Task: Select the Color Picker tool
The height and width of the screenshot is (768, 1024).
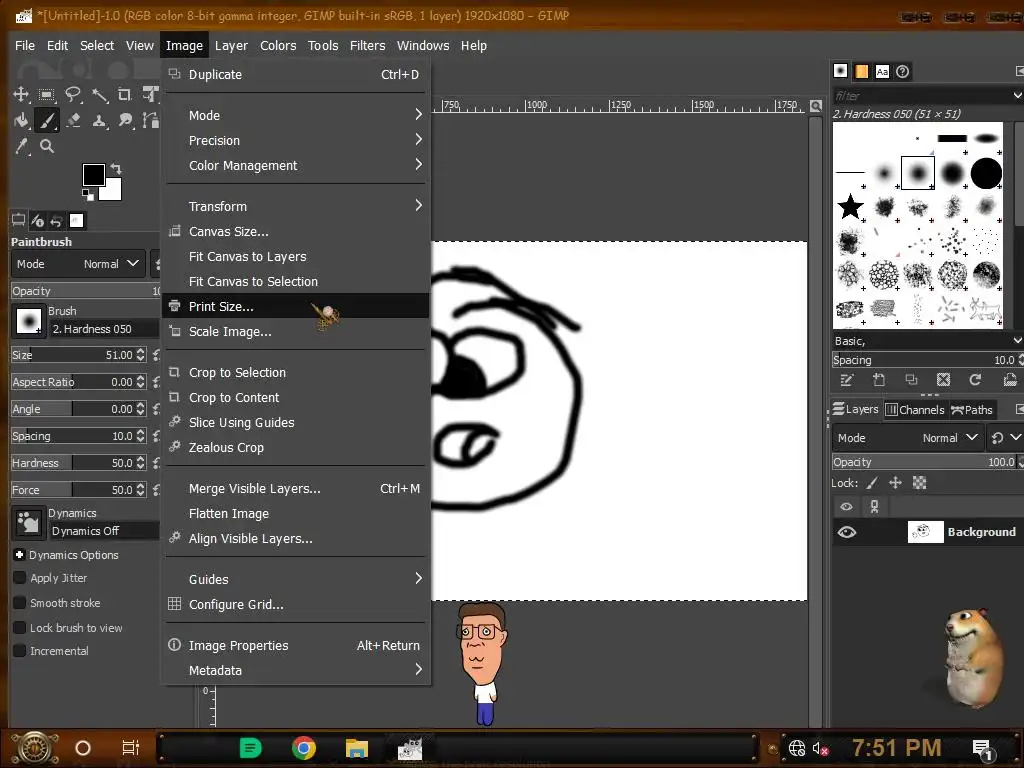Action: pos(21,146)
